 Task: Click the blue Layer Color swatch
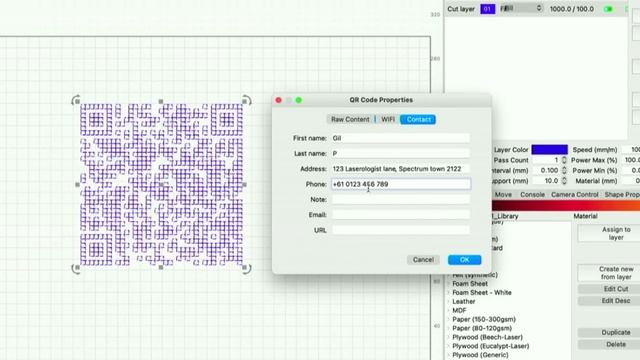(549, 149)
